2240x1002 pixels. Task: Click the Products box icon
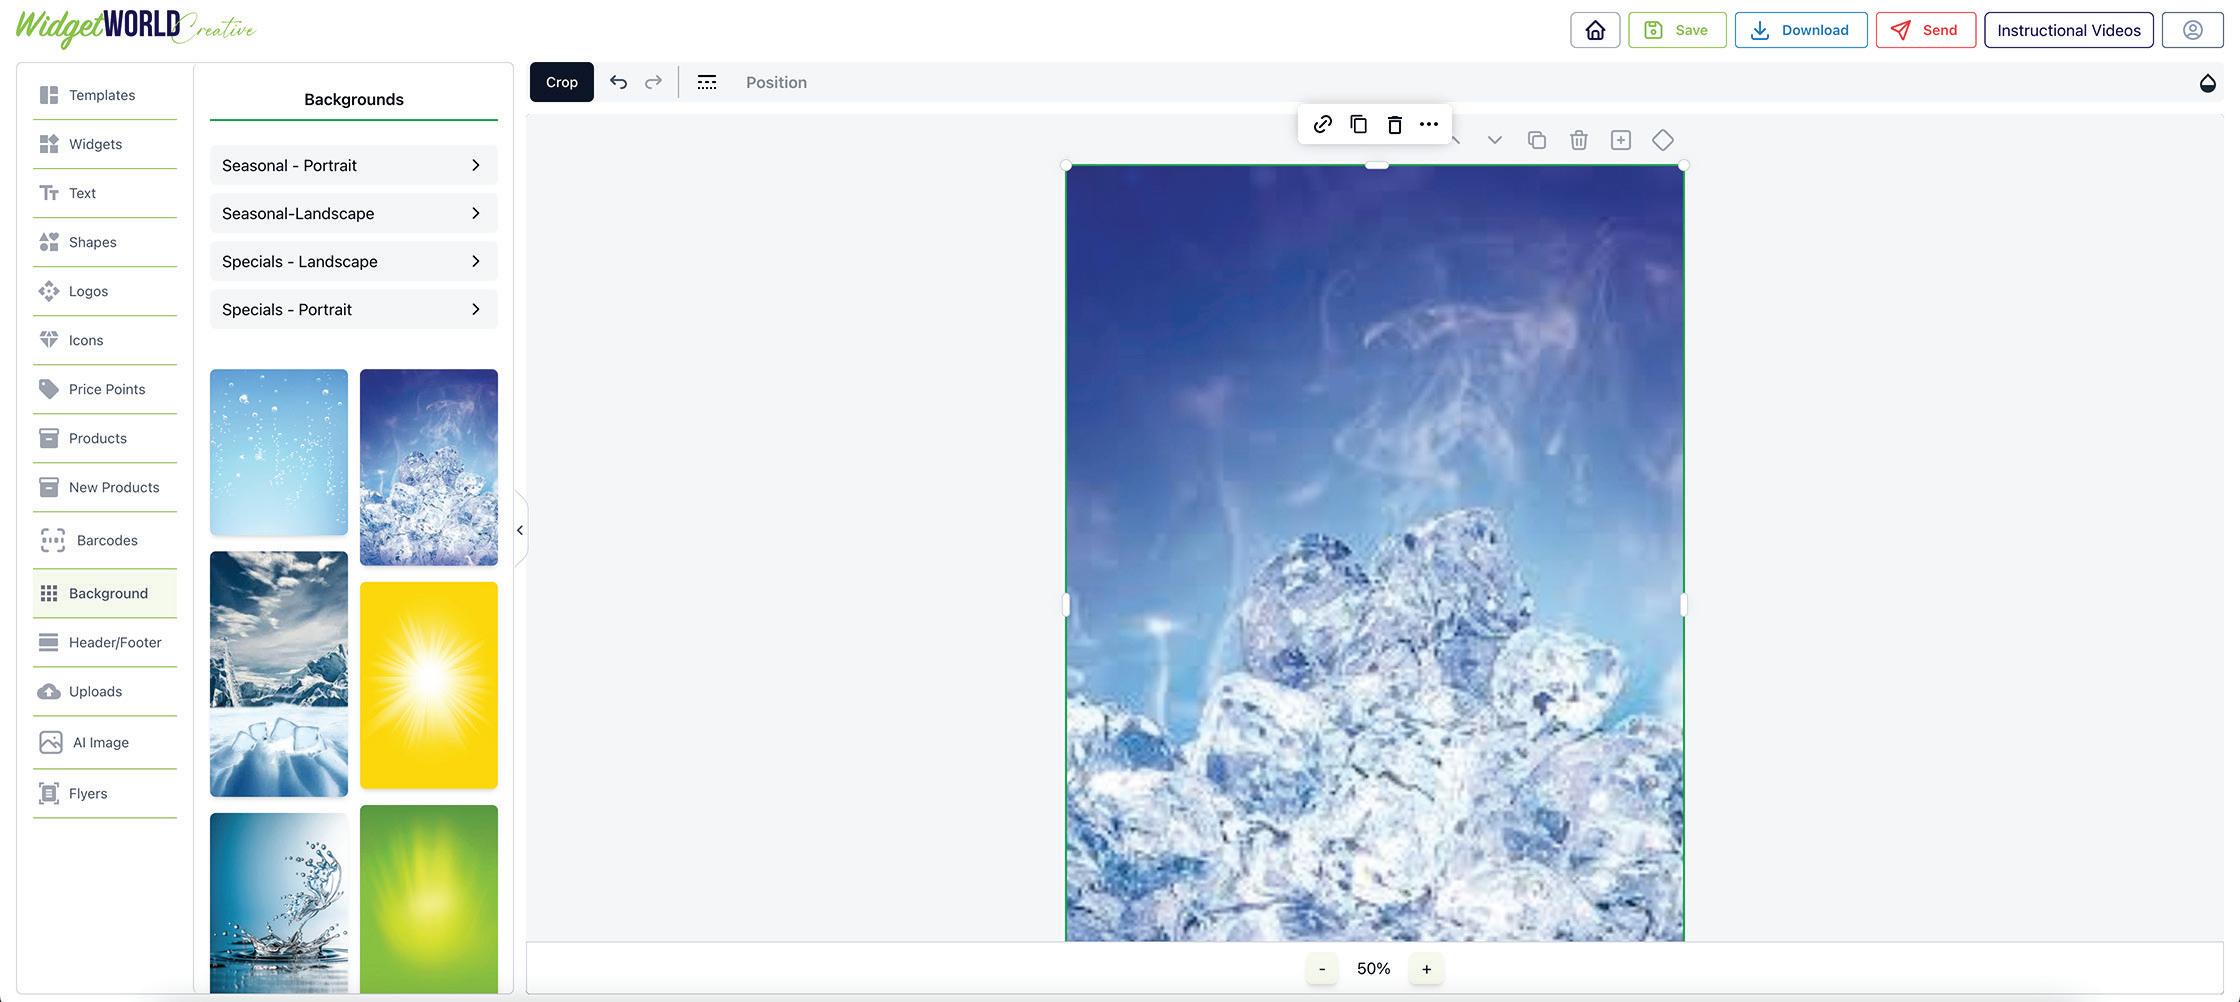coord(48,438)
